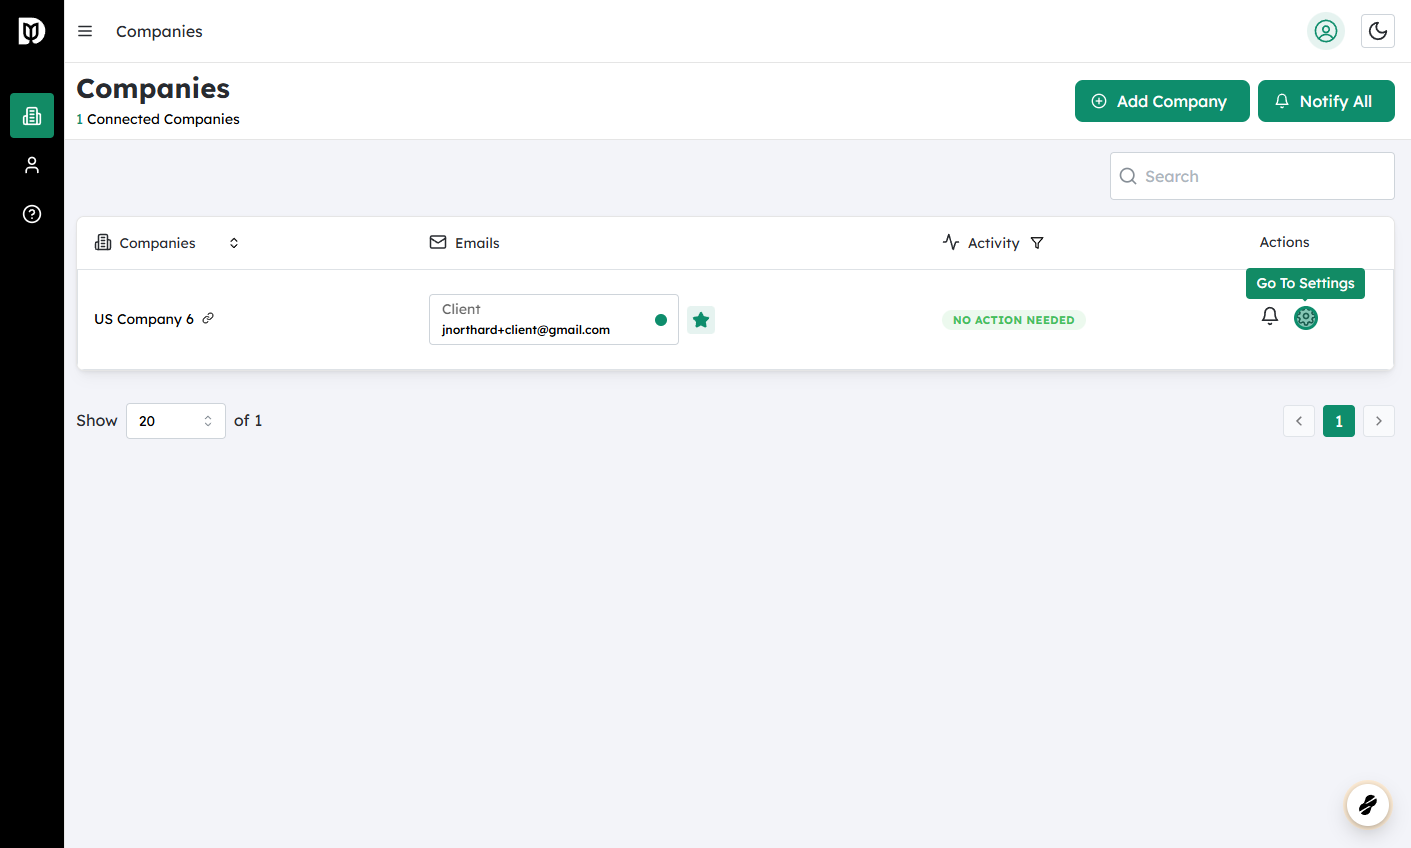Image resolution: width=1411 pixels, height=848 pixels.
Task: Open the user profile avatar
Action: pos(1325,31)
